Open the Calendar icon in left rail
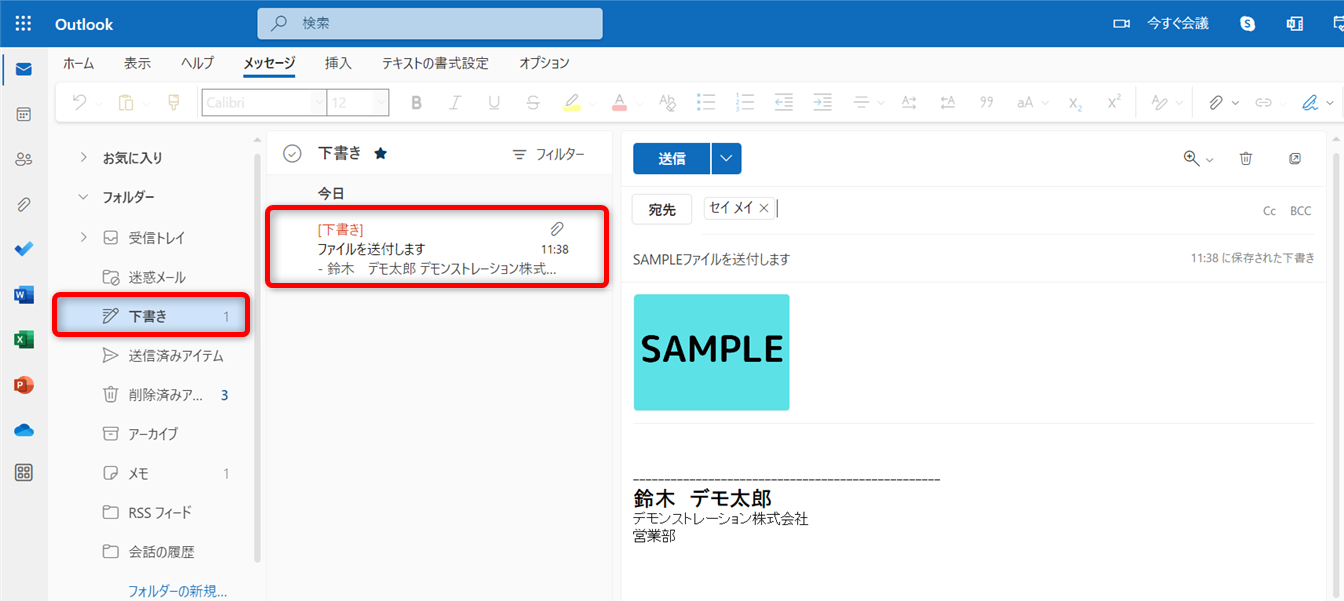The width and height of the screenshot is (1344, 601). [24, 114]
